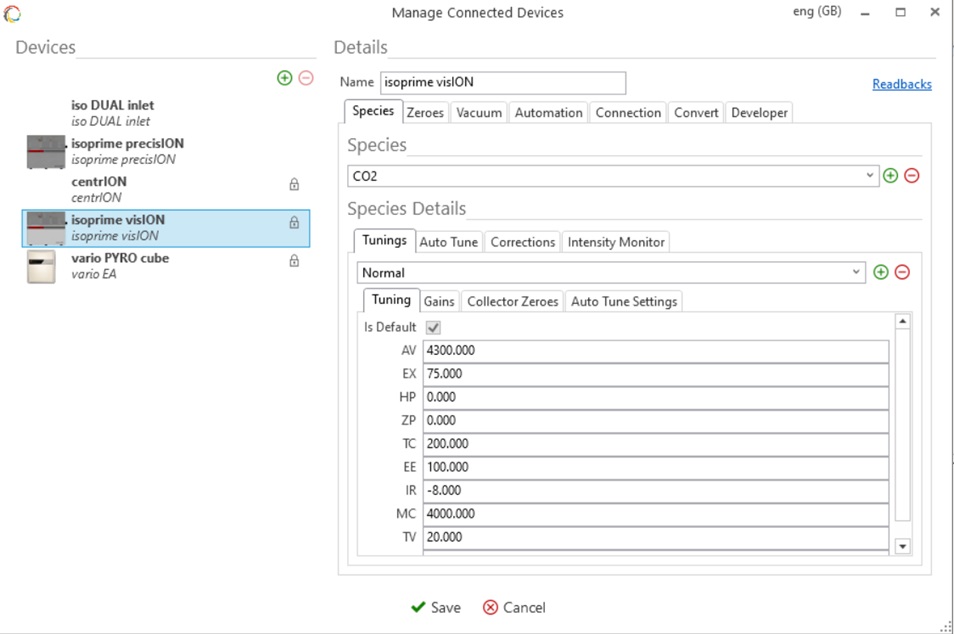Open the Collector Zeroes tab
This screenshot has width=954, height=634.
(x=512, y=301)
